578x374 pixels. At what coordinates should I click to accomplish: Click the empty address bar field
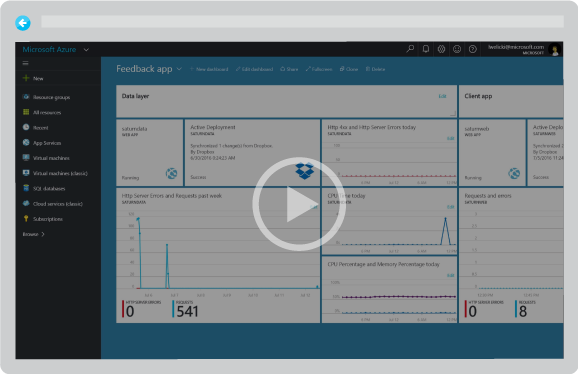click(302, 21)
